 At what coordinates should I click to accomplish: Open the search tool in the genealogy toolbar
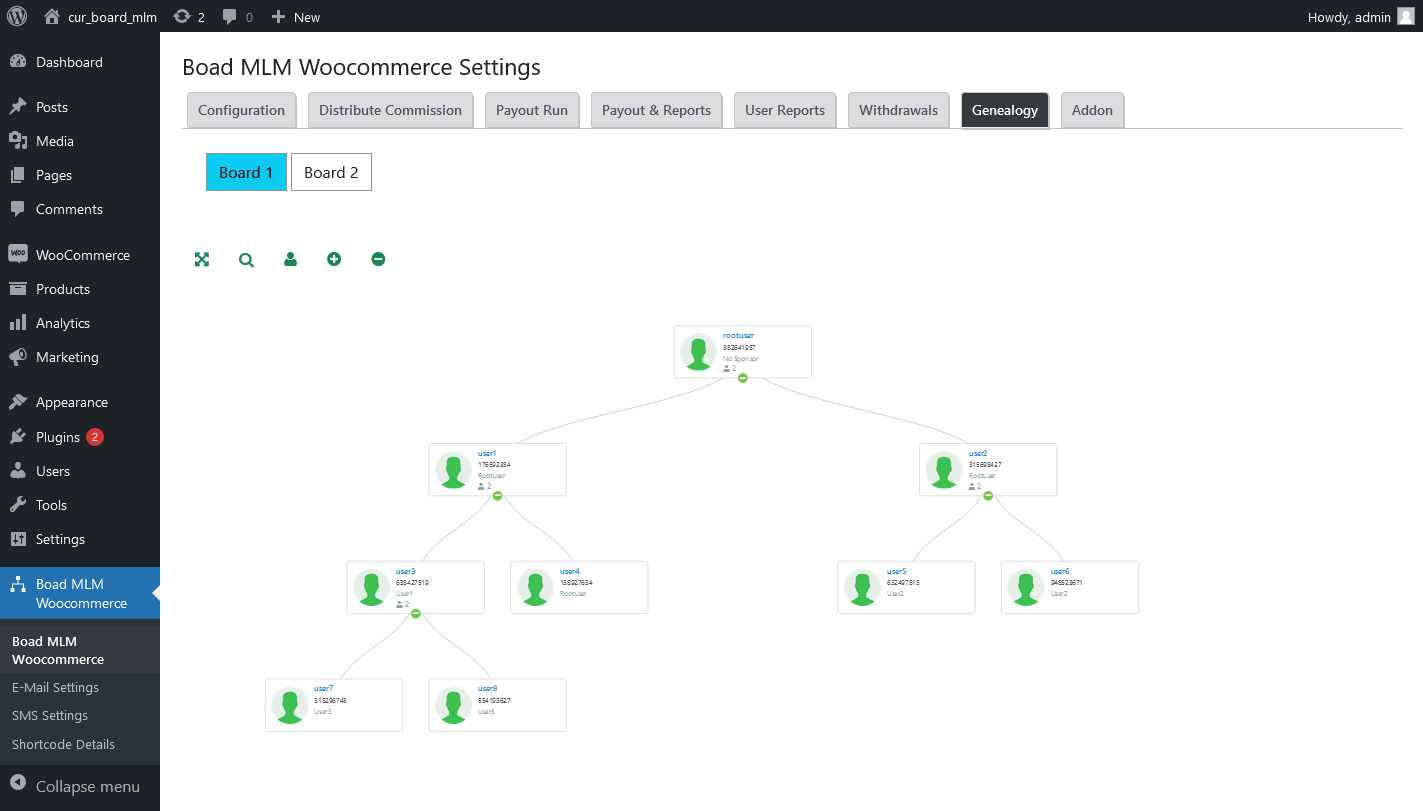click(246, 258)
